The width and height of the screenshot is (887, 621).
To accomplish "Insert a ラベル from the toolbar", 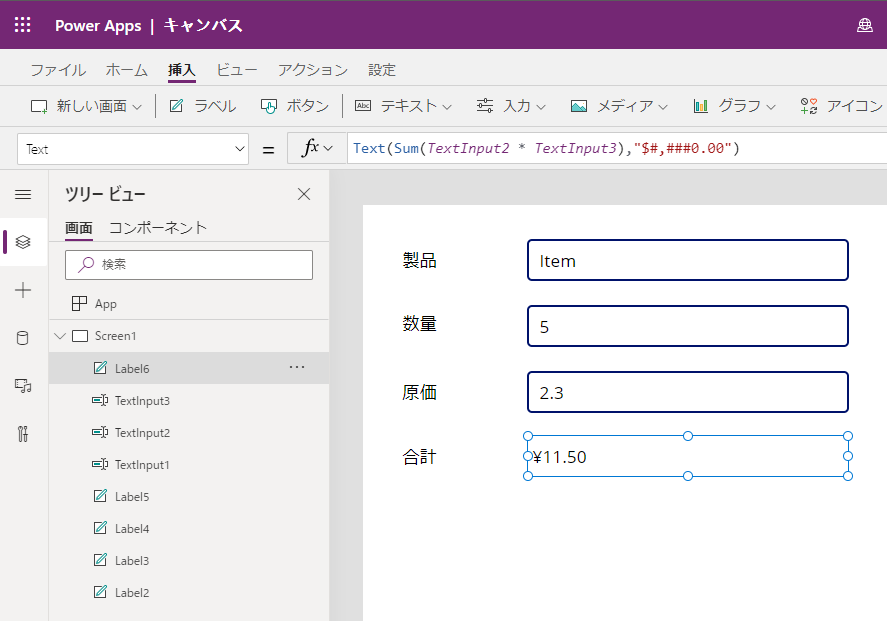I will point(203,106).
